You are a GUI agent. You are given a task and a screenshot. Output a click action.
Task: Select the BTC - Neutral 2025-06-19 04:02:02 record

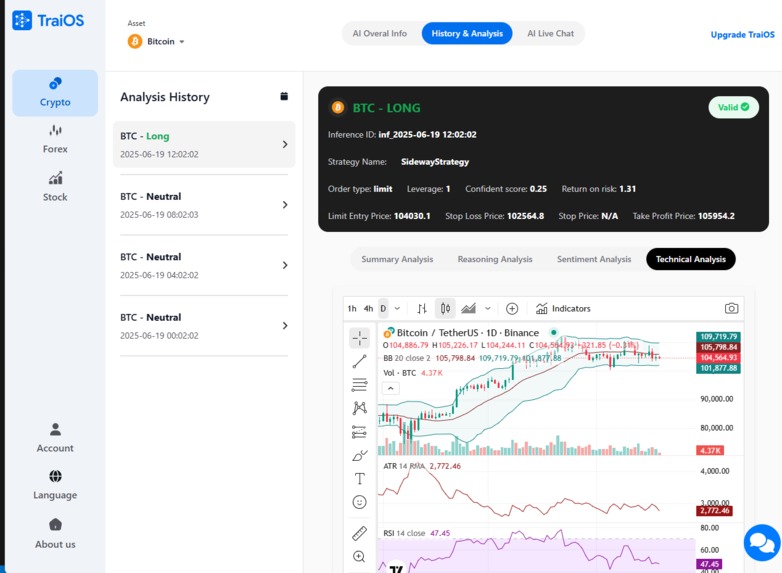[x=204, y=265]
